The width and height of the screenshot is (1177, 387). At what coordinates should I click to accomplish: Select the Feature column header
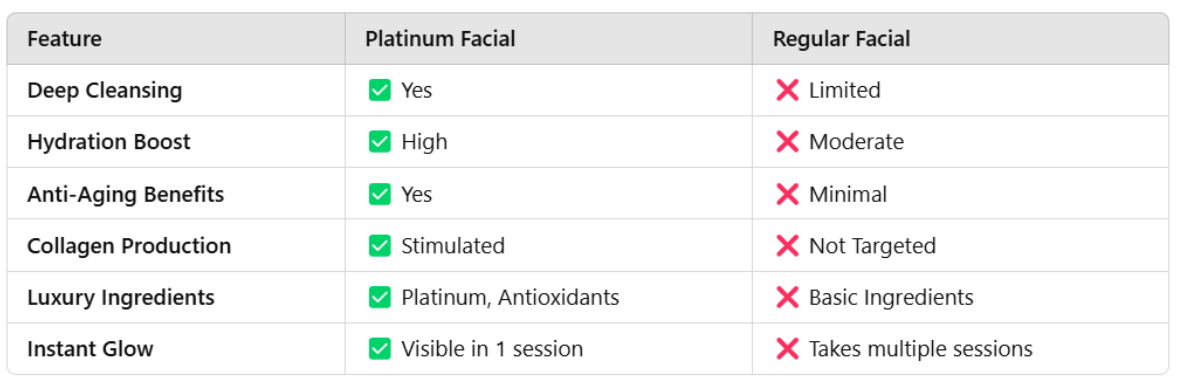tap(65, 39)
